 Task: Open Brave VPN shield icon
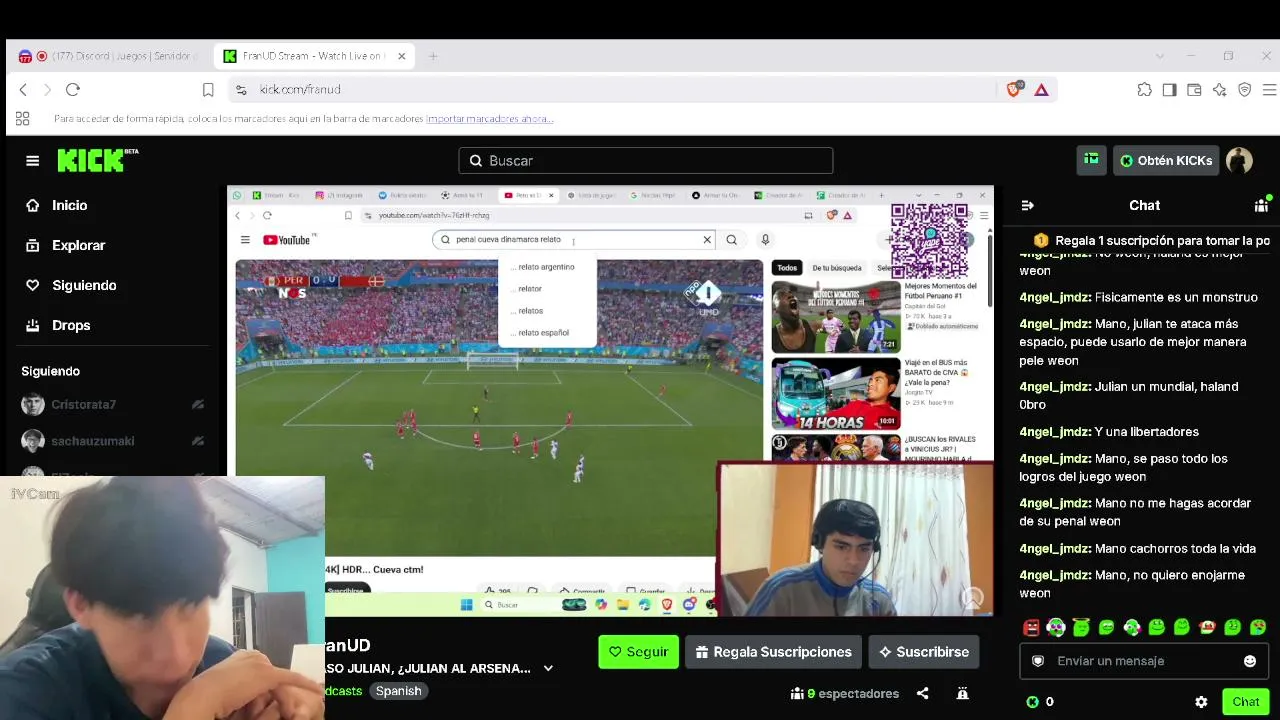(1245, 90)
